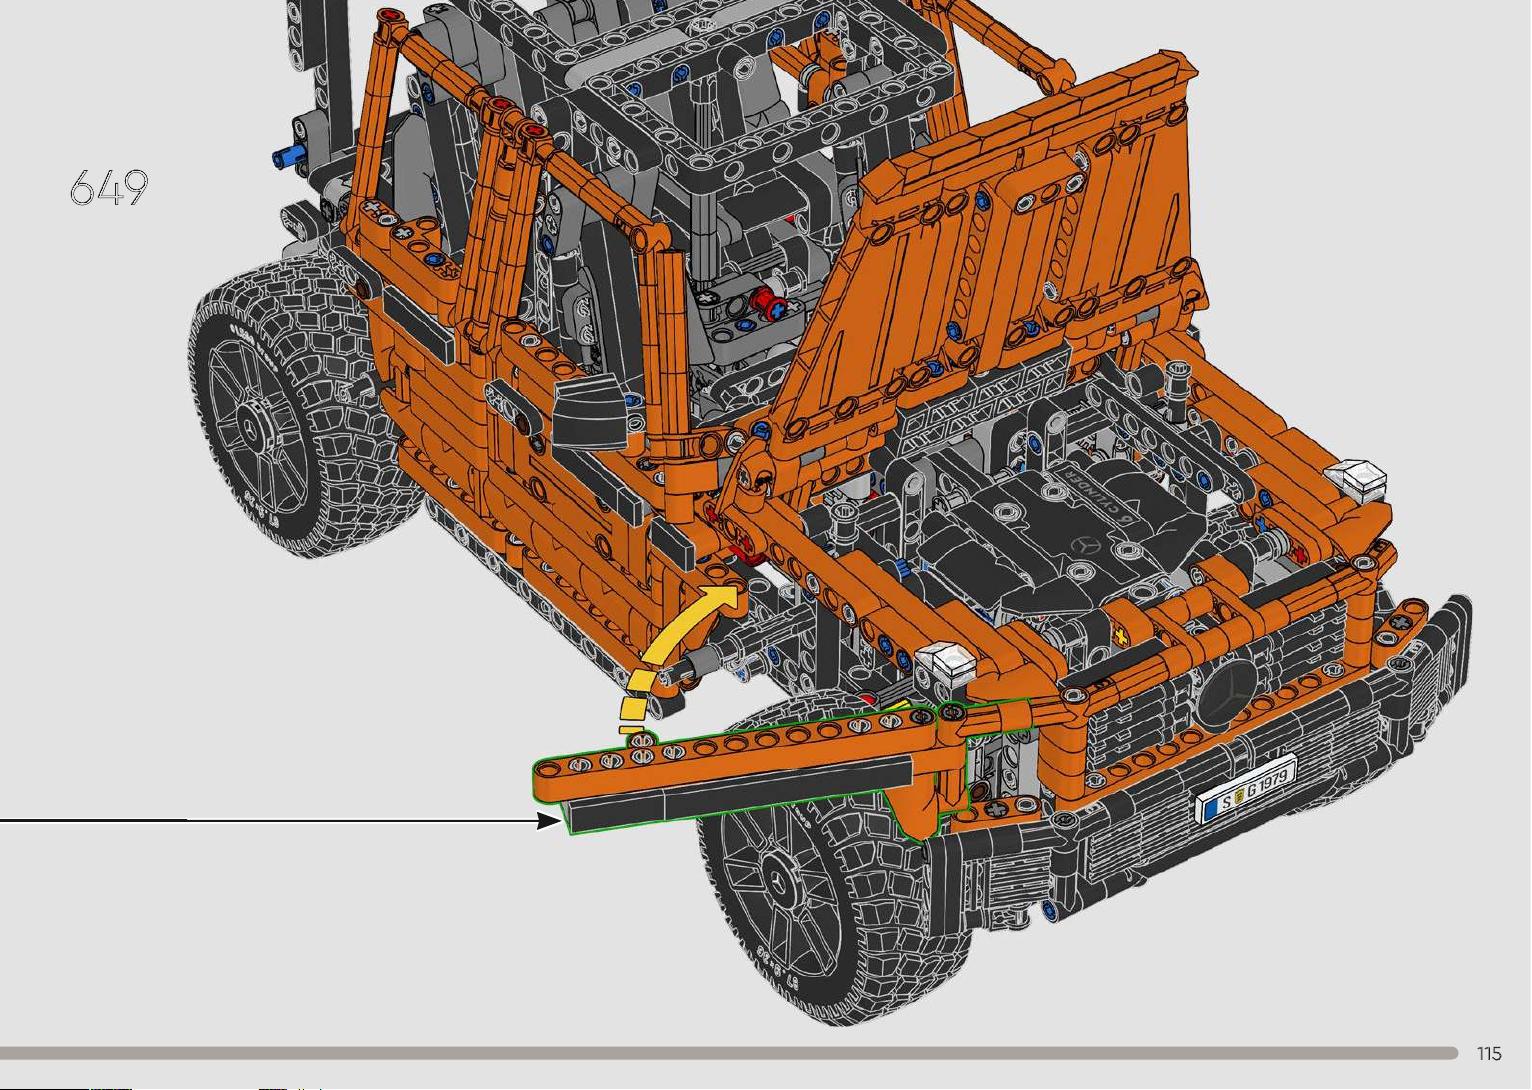Viewport: 1532px width, 1090px height.
Task: Click the grey page progress bar
Action: 729,1053
